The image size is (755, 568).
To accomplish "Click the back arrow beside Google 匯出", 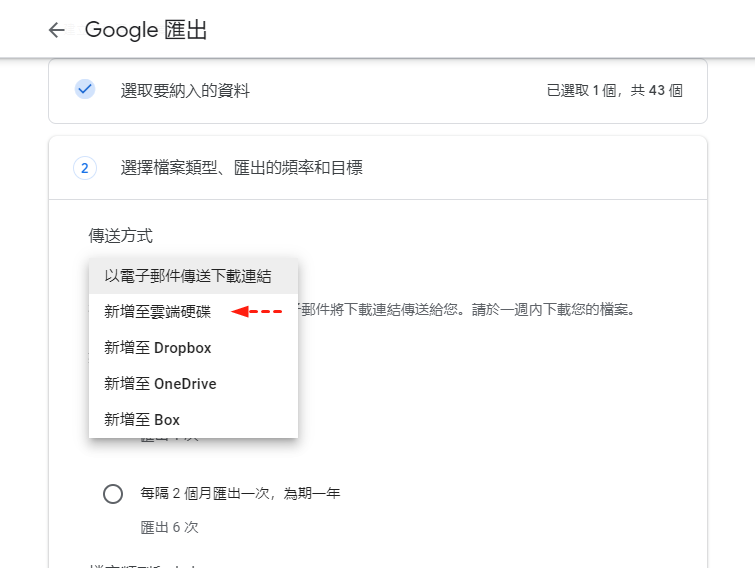I will click(x=56, y=30).
